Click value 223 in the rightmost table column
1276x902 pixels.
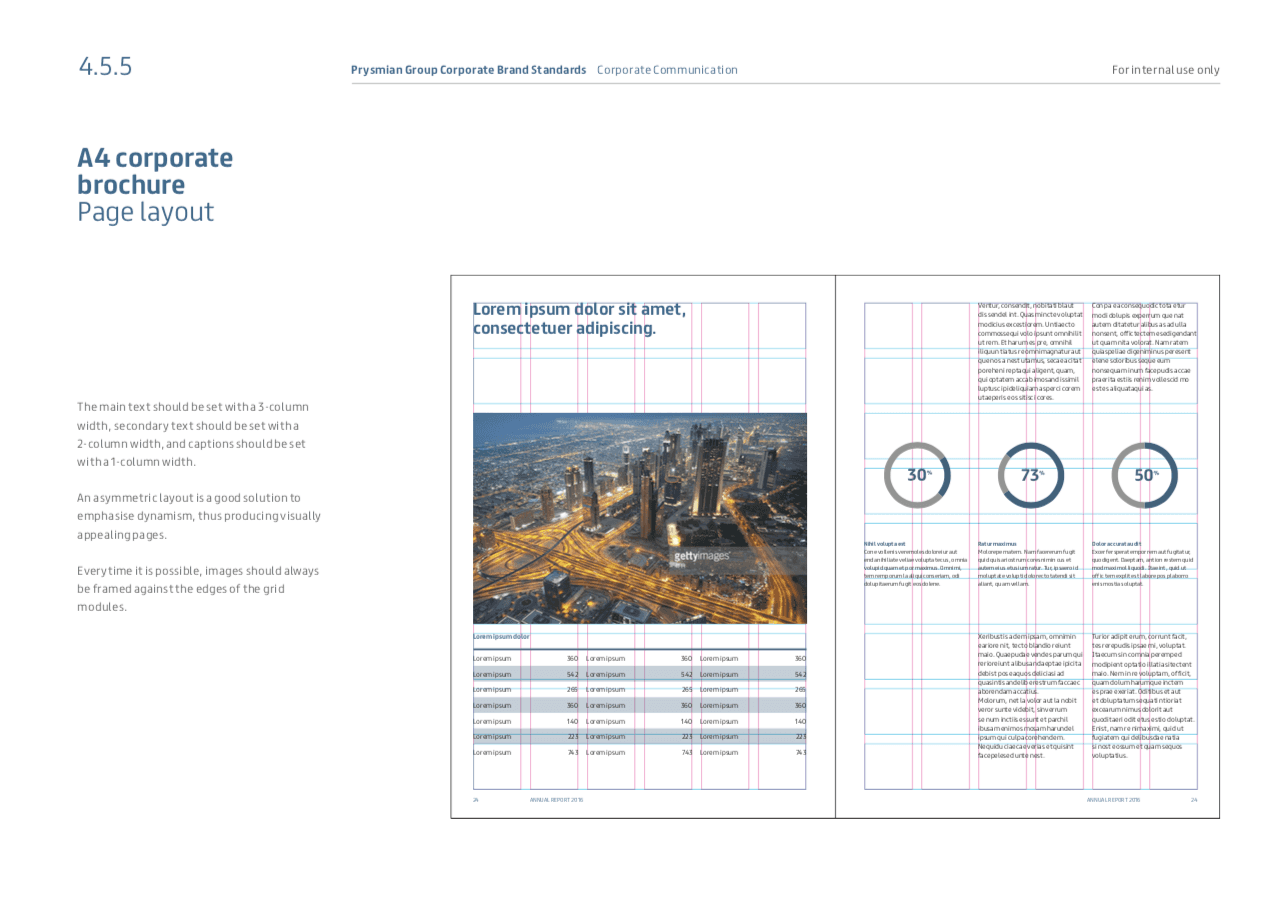(x=800, y=737)
